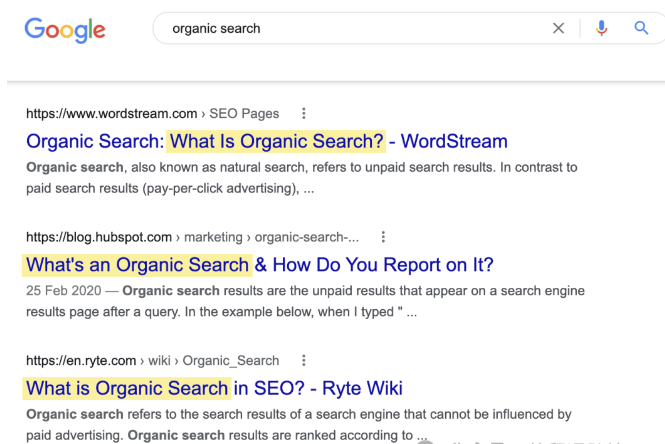The width and height of the screenshot is (665, 444).
Task: Start voice search with microphone icon
Action: point(601,28)
